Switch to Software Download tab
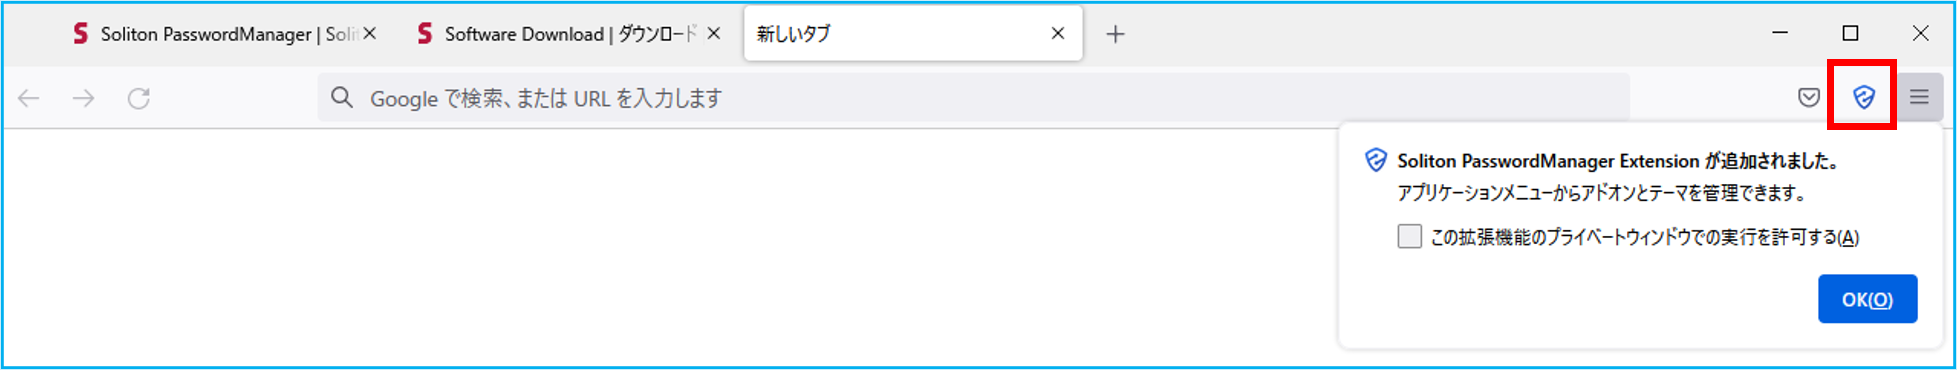The image size is (1957, 370). coord(560,34)
